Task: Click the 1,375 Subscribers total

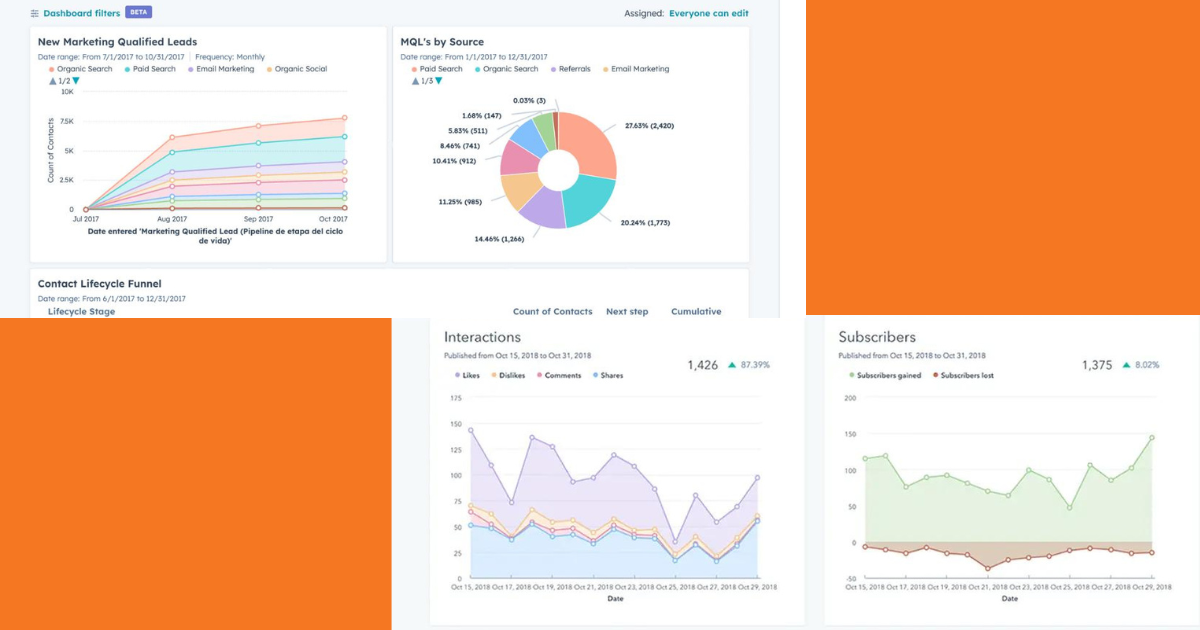Action: 1097,365
